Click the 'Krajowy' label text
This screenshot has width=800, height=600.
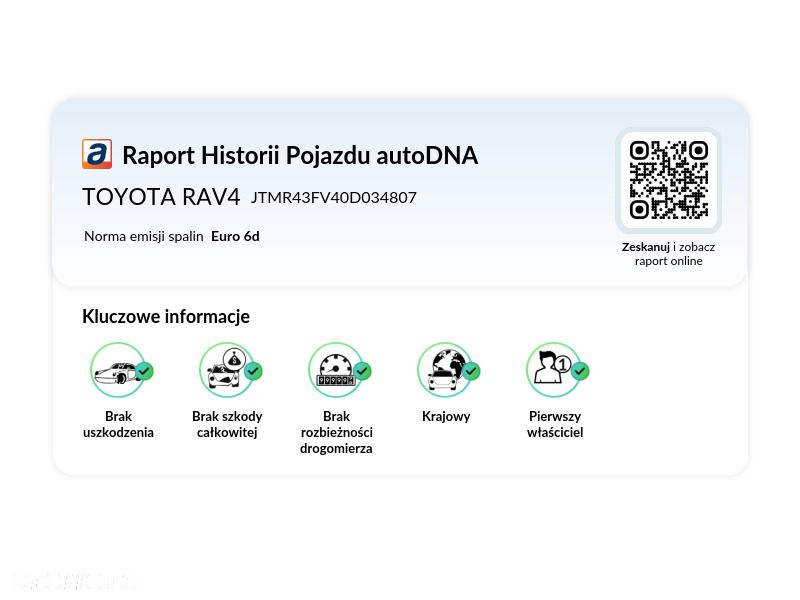[446, 416]
